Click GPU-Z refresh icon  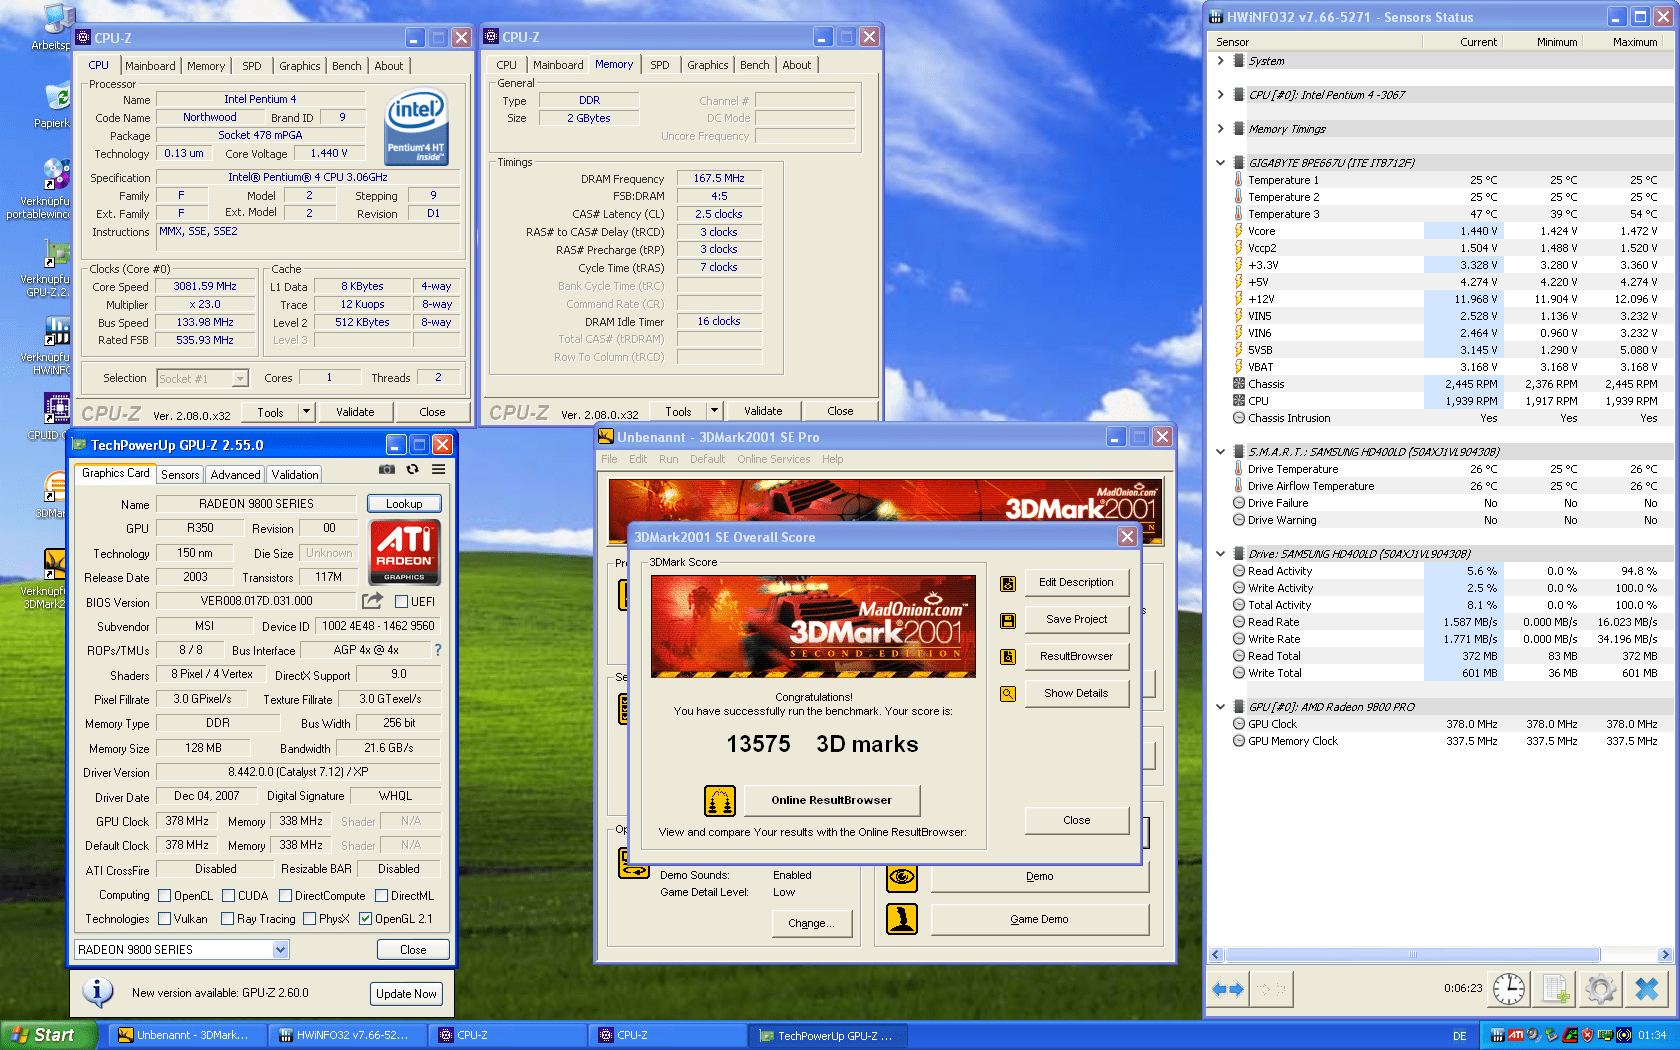412,469
